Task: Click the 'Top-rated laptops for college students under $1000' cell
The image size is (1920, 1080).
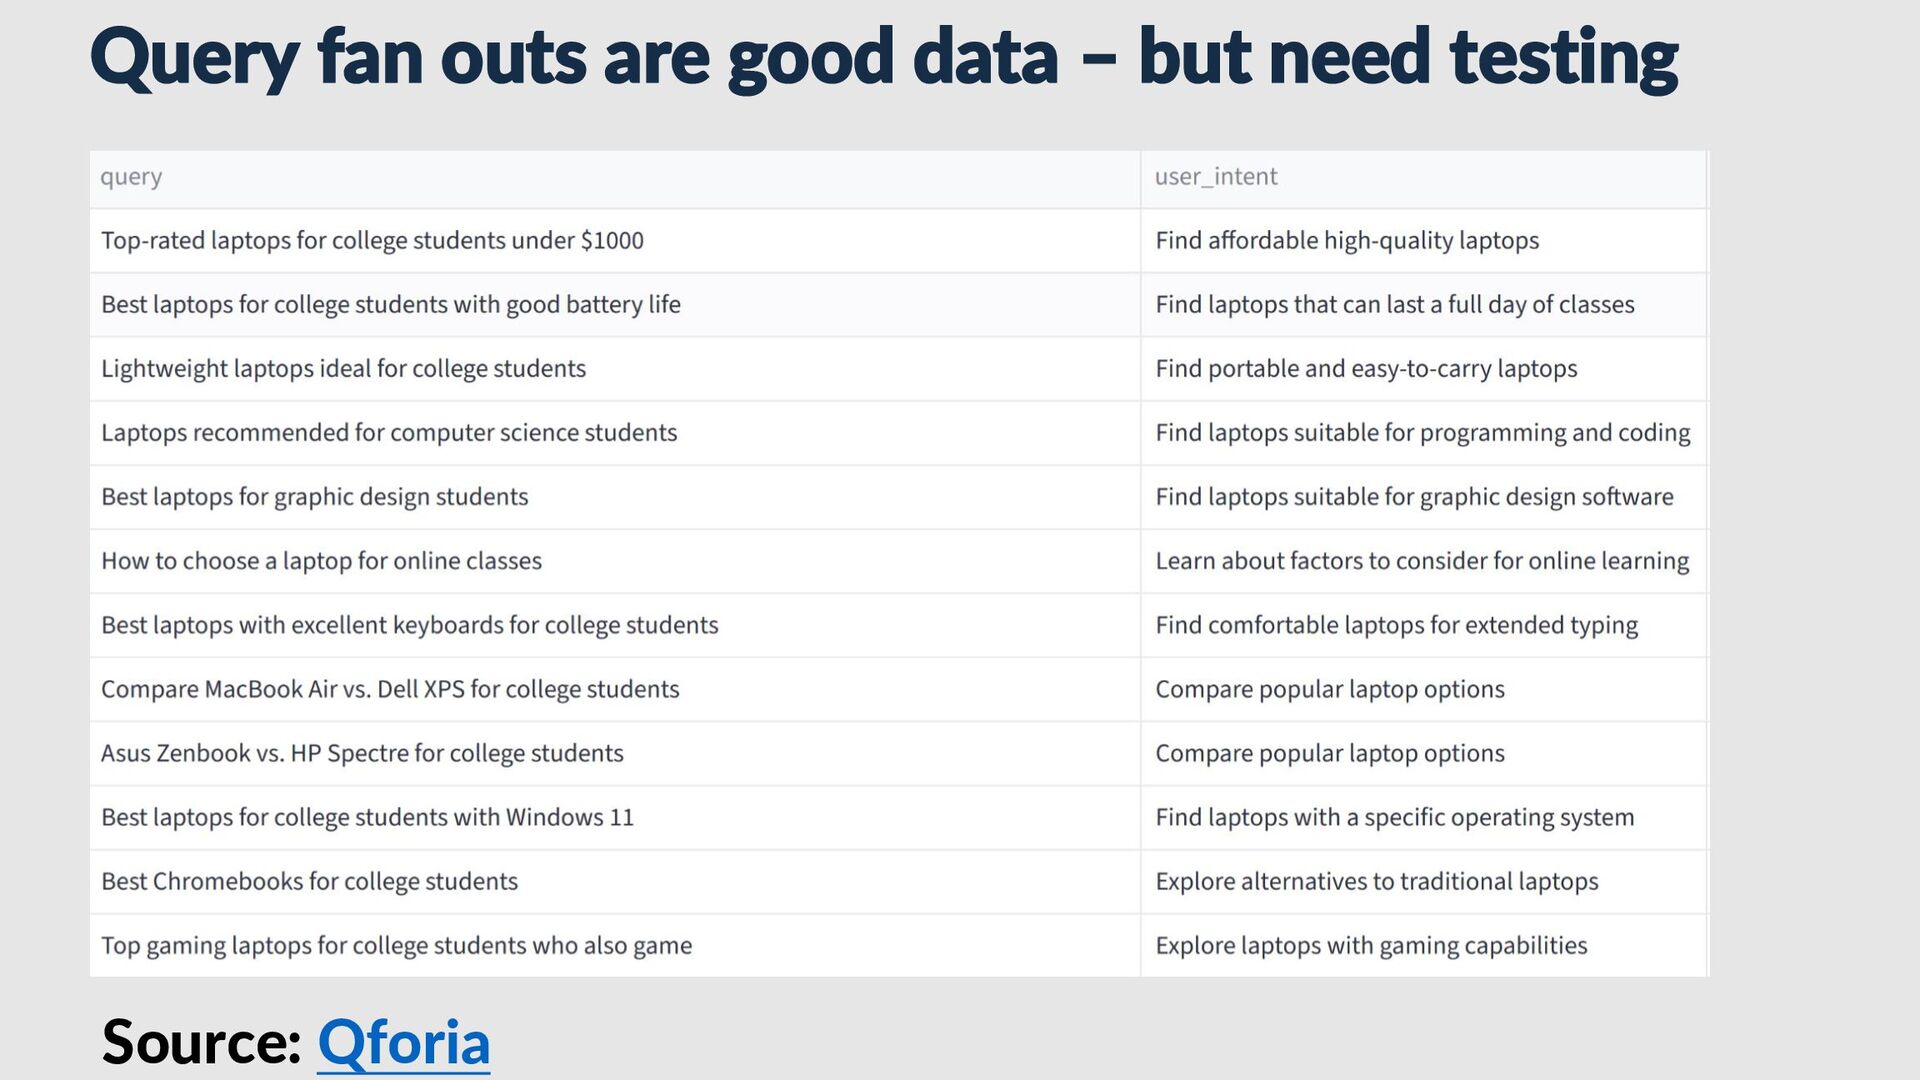Action: (x=615, y=241)
